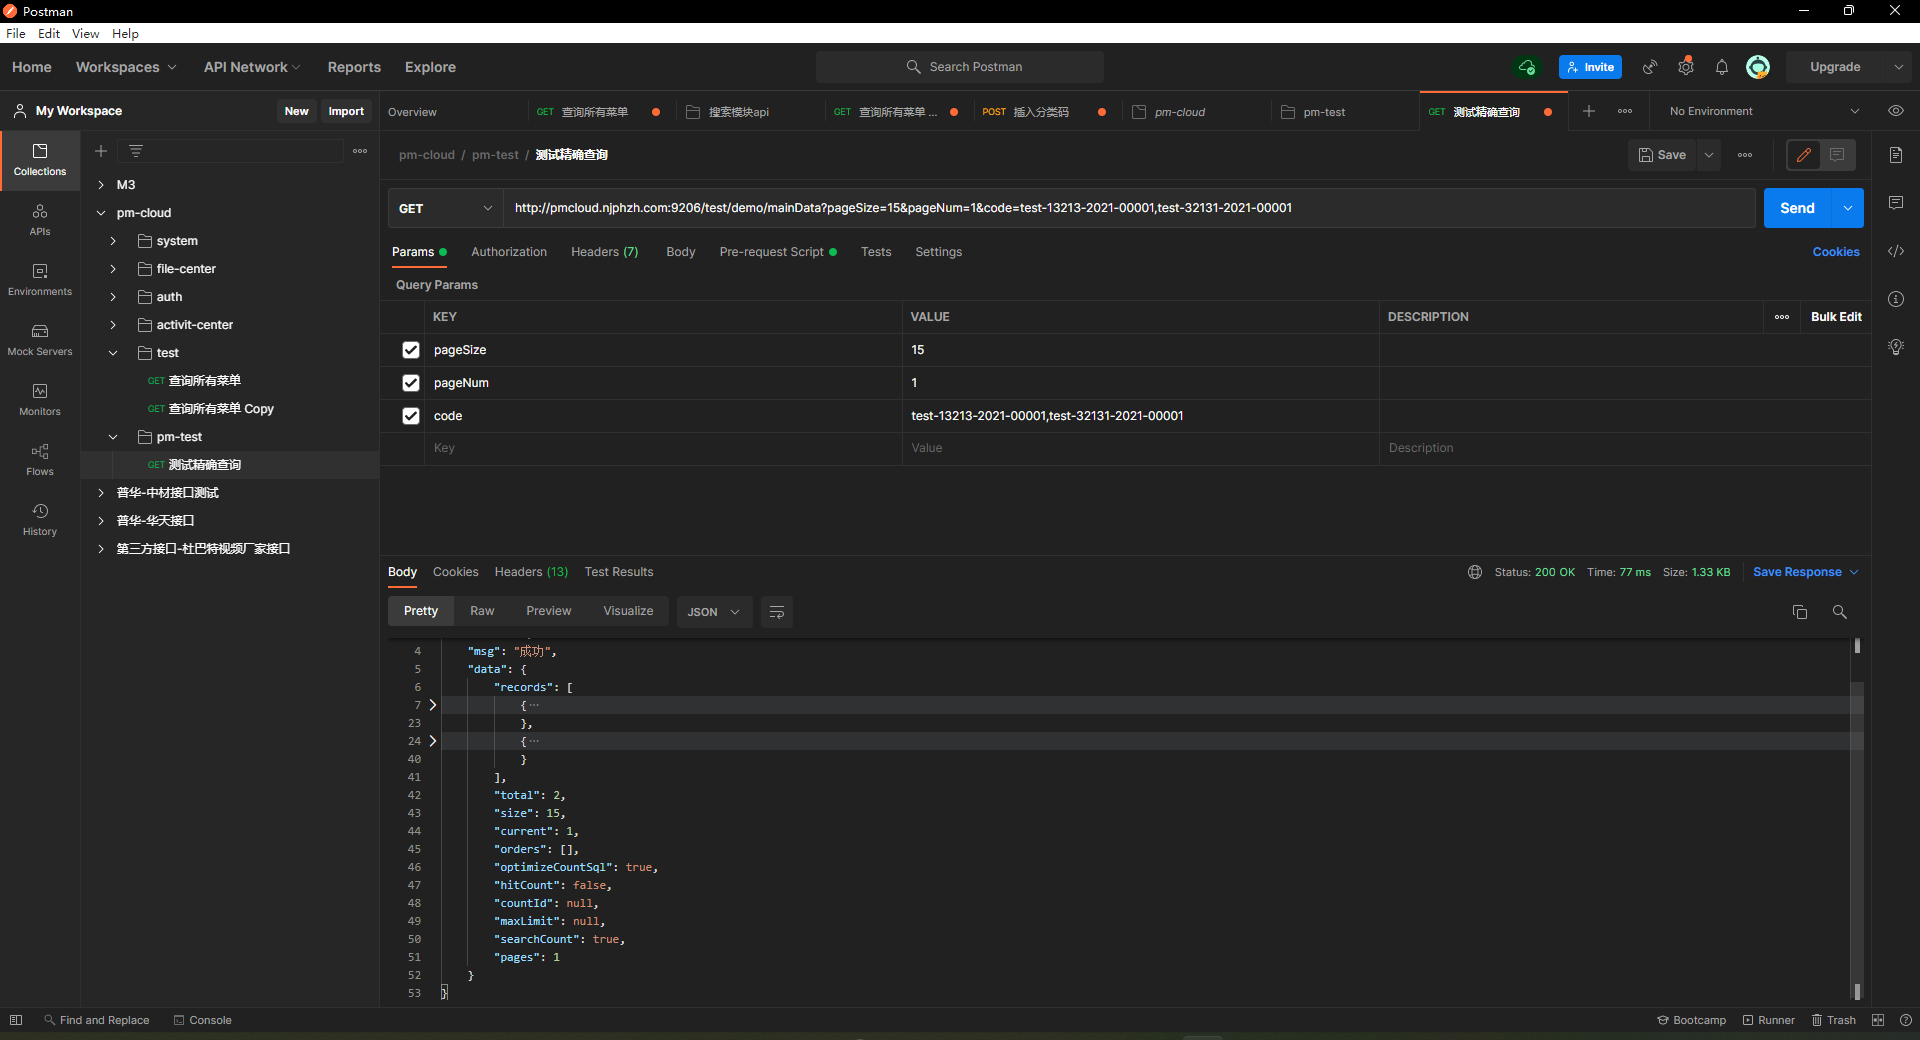The width and height of the screenshot is (1920, 1040).
Task: Search the response body with magnifier icon
Action: tap(1840, 612)
